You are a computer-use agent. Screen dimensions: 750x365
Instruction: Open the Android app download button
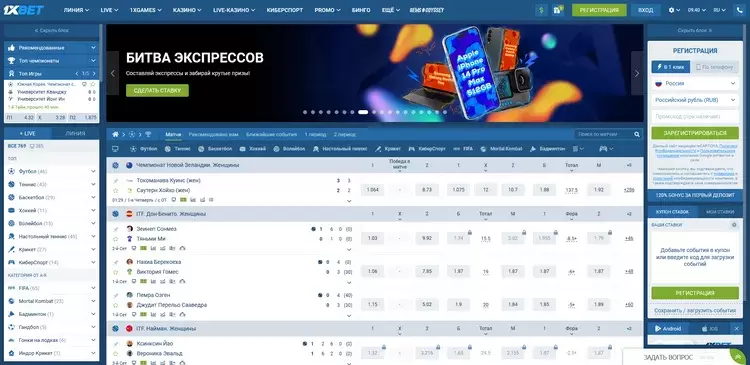point(669,329)
